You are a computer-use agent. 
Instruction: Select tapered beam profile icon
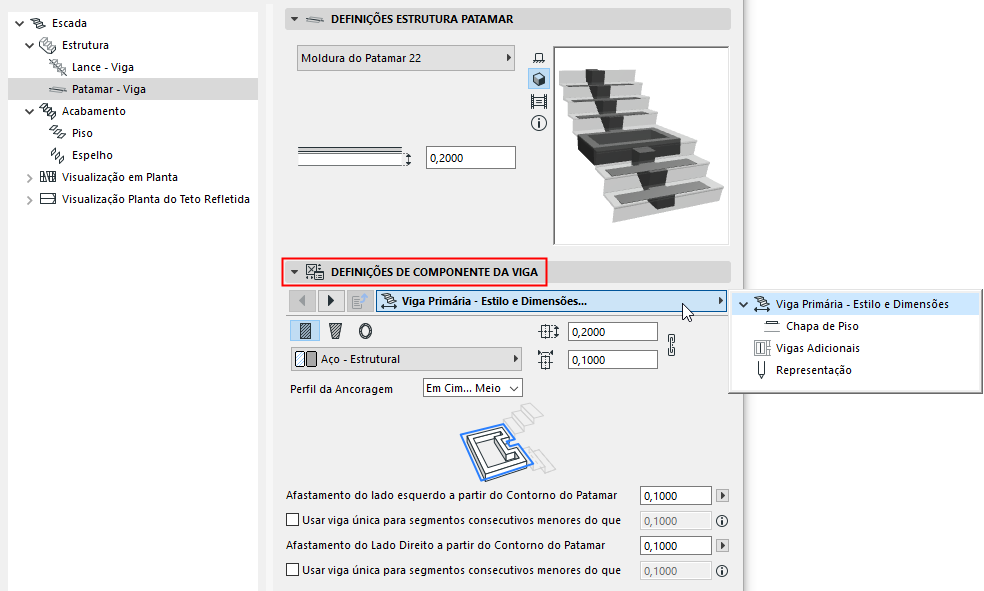[x=335, y=331]
